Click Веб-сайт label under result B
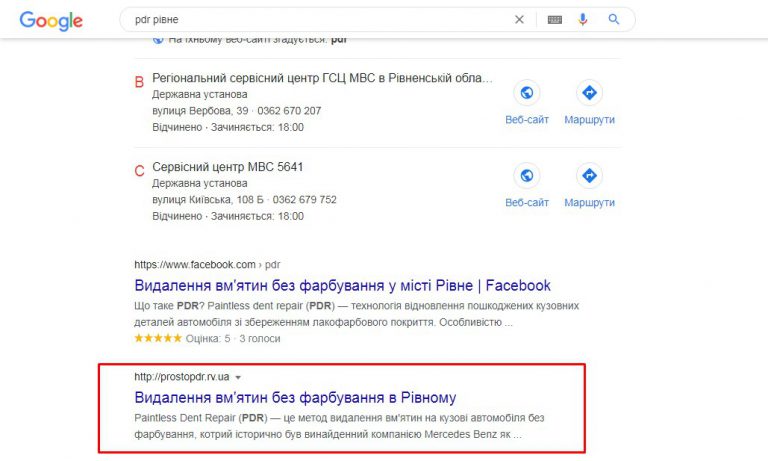The width and height of the screenshot is (768, 461). click(x=527, y=120)
